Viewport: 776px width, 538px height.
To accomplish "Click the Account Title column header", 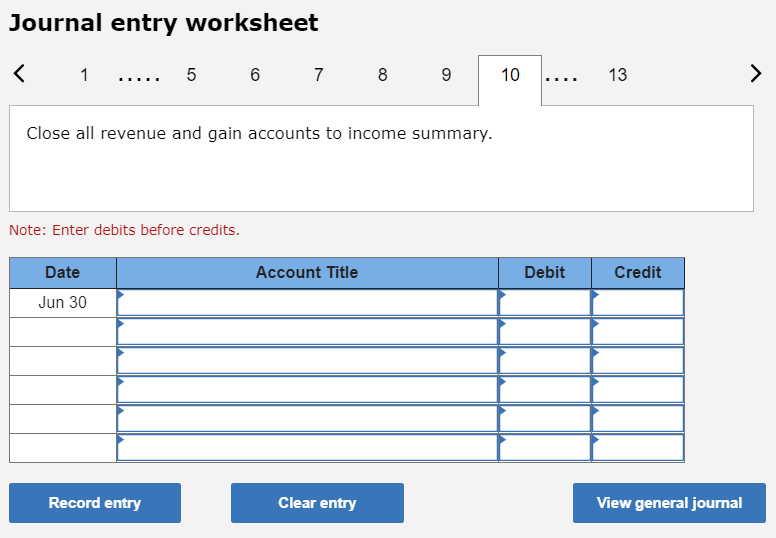I will click(x=307, y=273).
